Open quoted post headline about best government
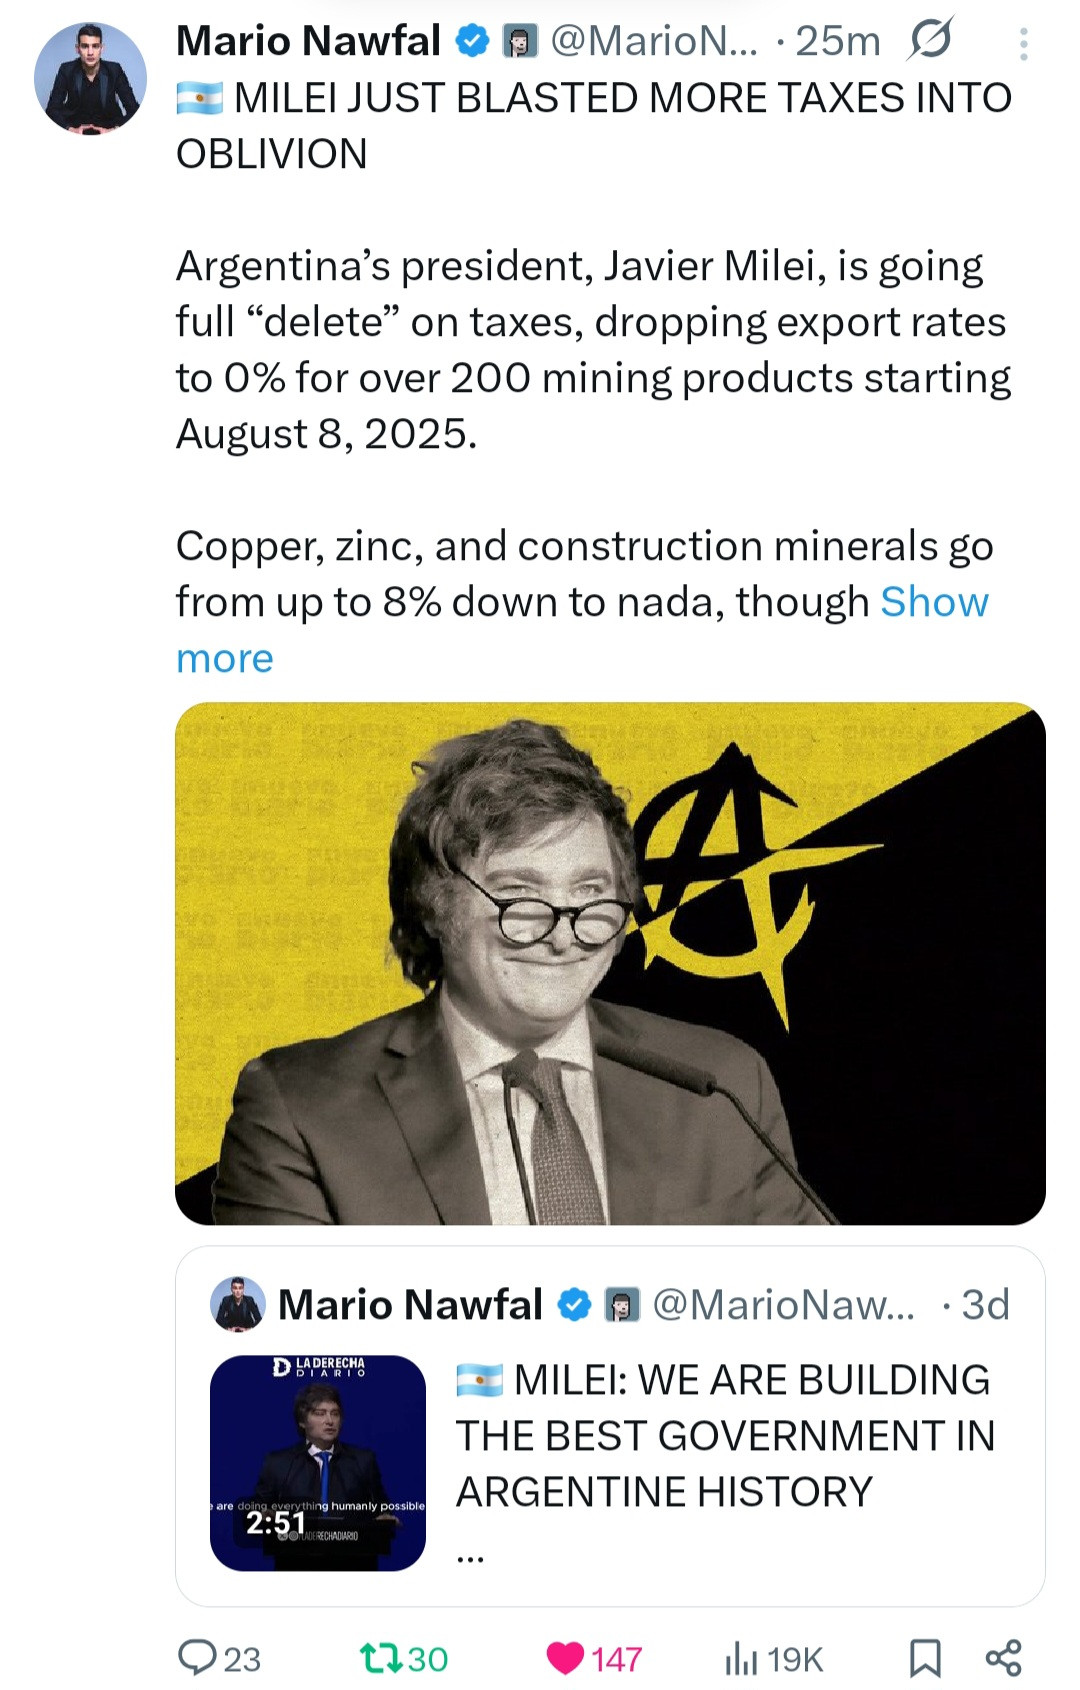This screenshot has width=1080, height=1690. click(x=725, y=1435)
